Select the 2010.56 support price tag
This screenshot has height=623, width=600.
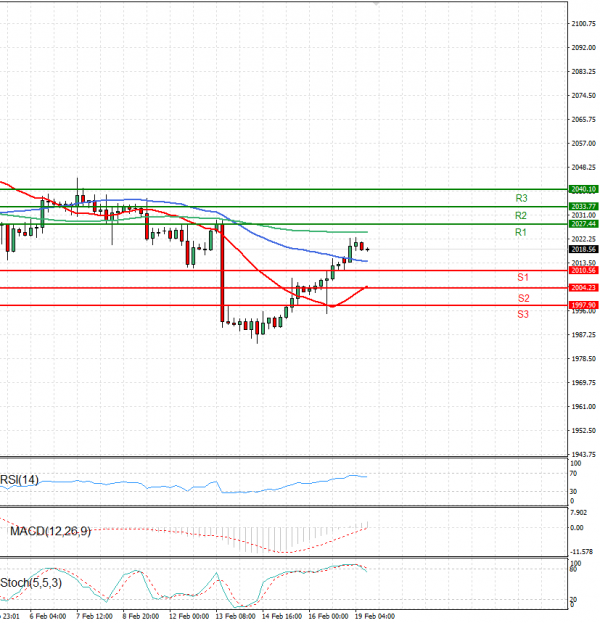coord(583,271)
